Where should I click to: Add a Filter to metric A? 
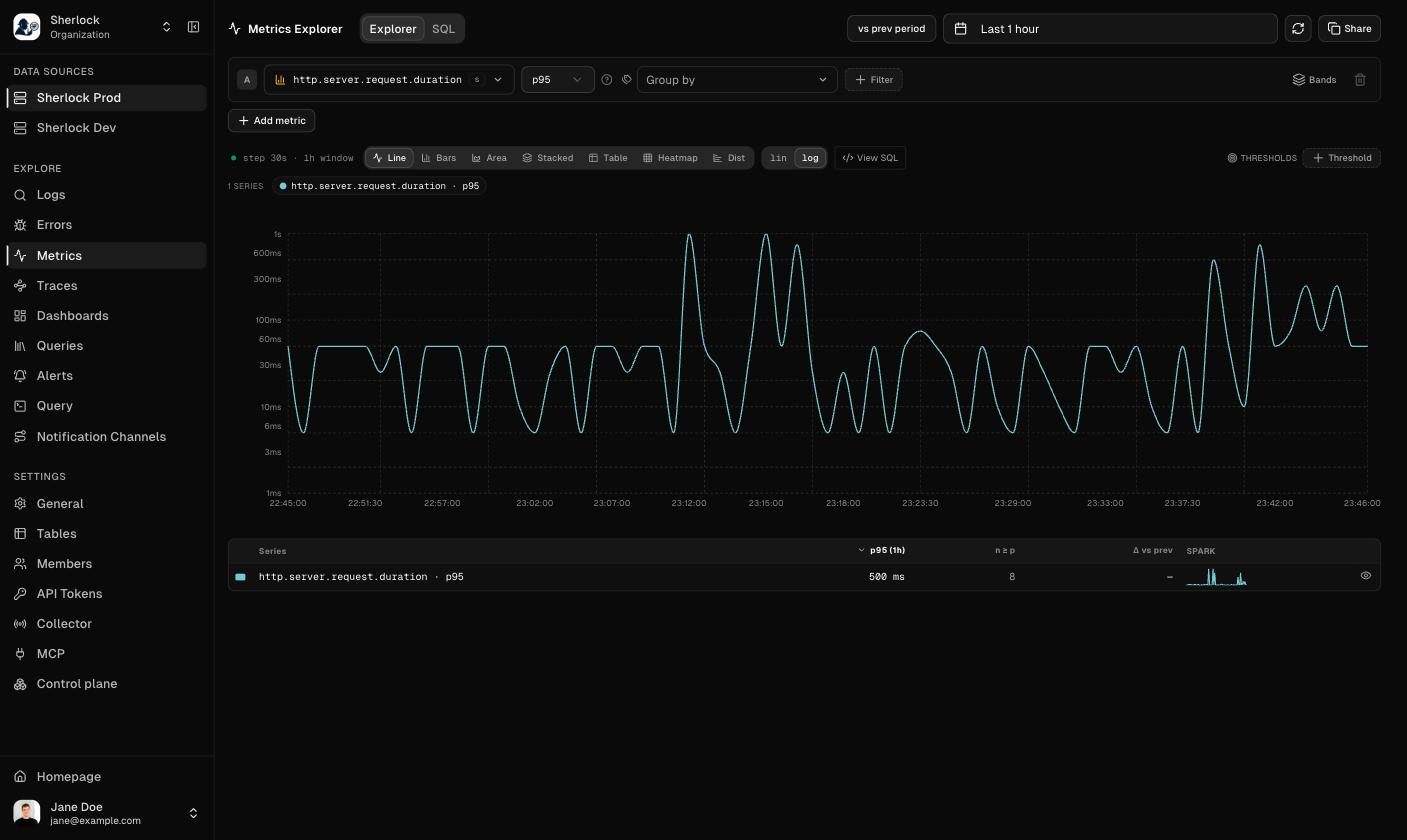pos(874,80)
